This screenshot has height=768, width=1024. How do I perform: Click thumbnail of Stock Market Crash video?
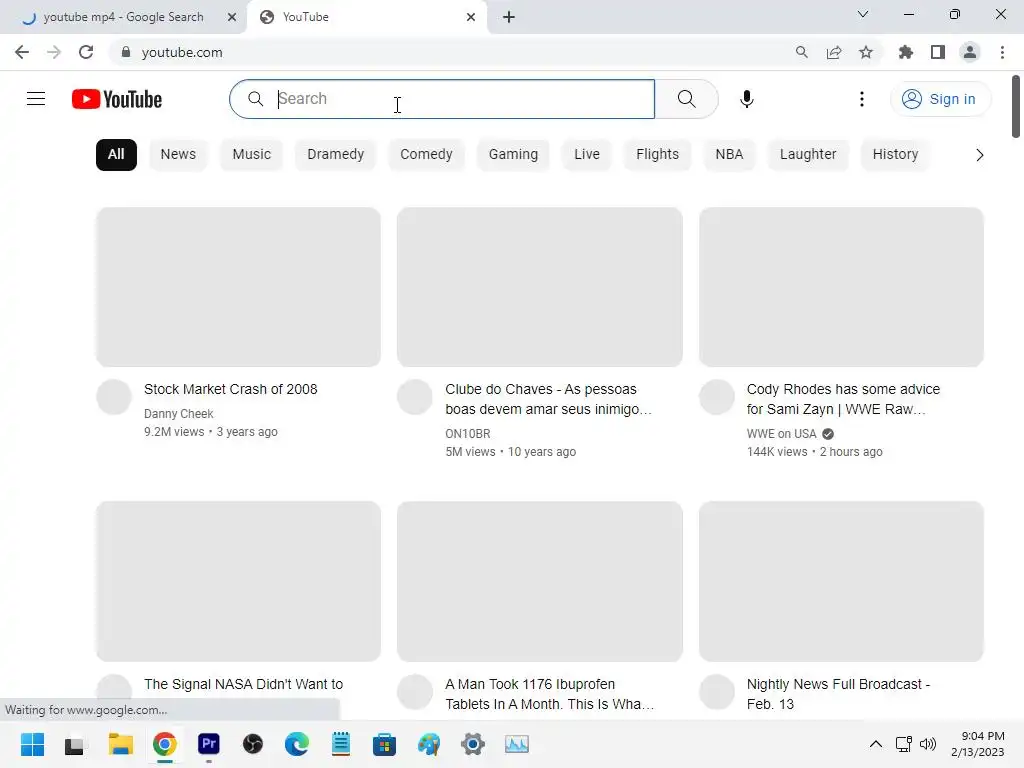click(238, 287)
